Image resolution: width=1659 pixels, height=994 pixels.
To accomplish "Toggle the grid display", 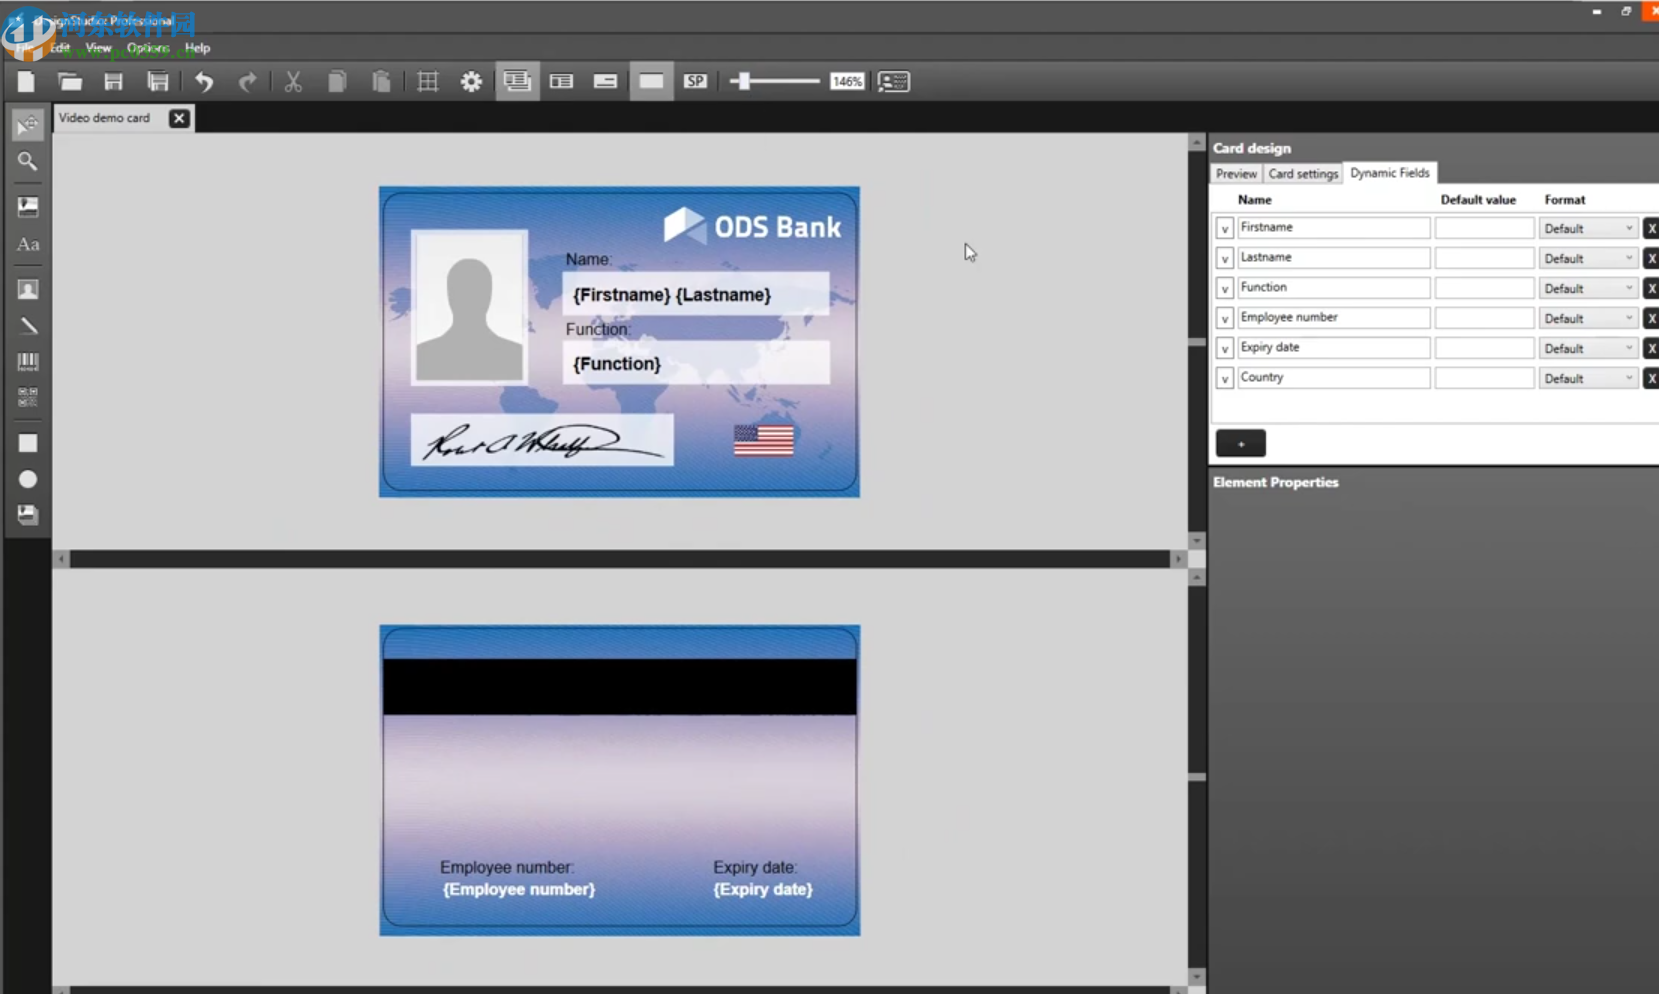I will tap(426, 81).
